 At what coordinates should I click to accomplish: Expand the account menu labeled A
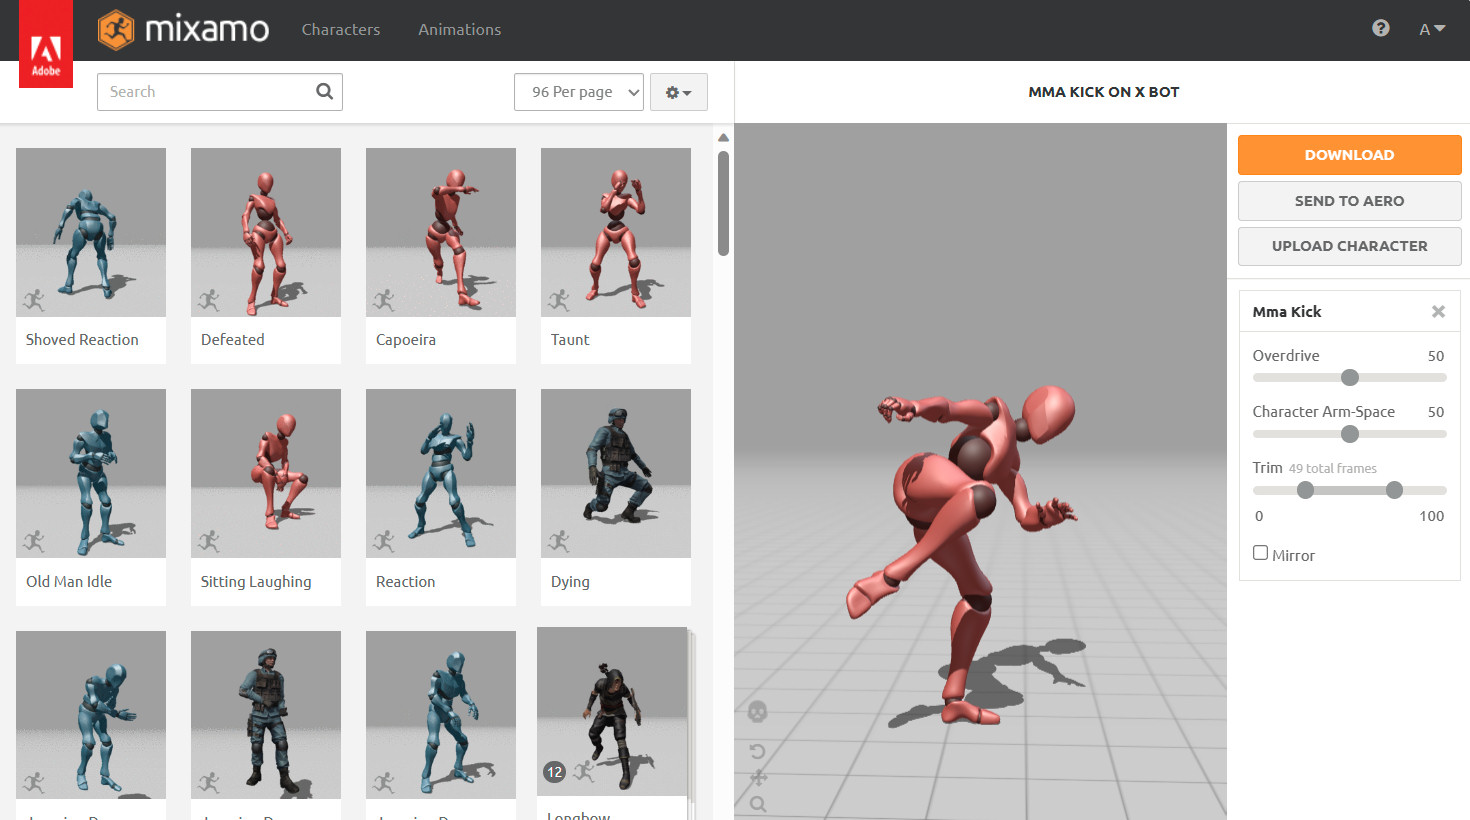coord(1431,29)
